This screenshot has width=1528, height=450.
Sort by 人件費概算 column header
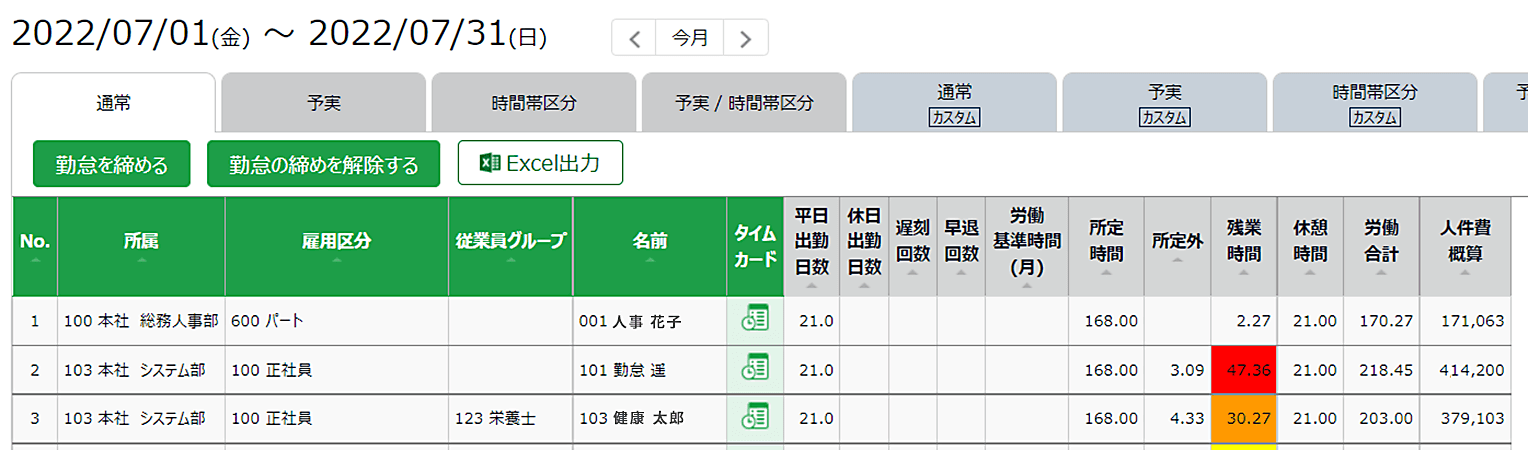1465,246
